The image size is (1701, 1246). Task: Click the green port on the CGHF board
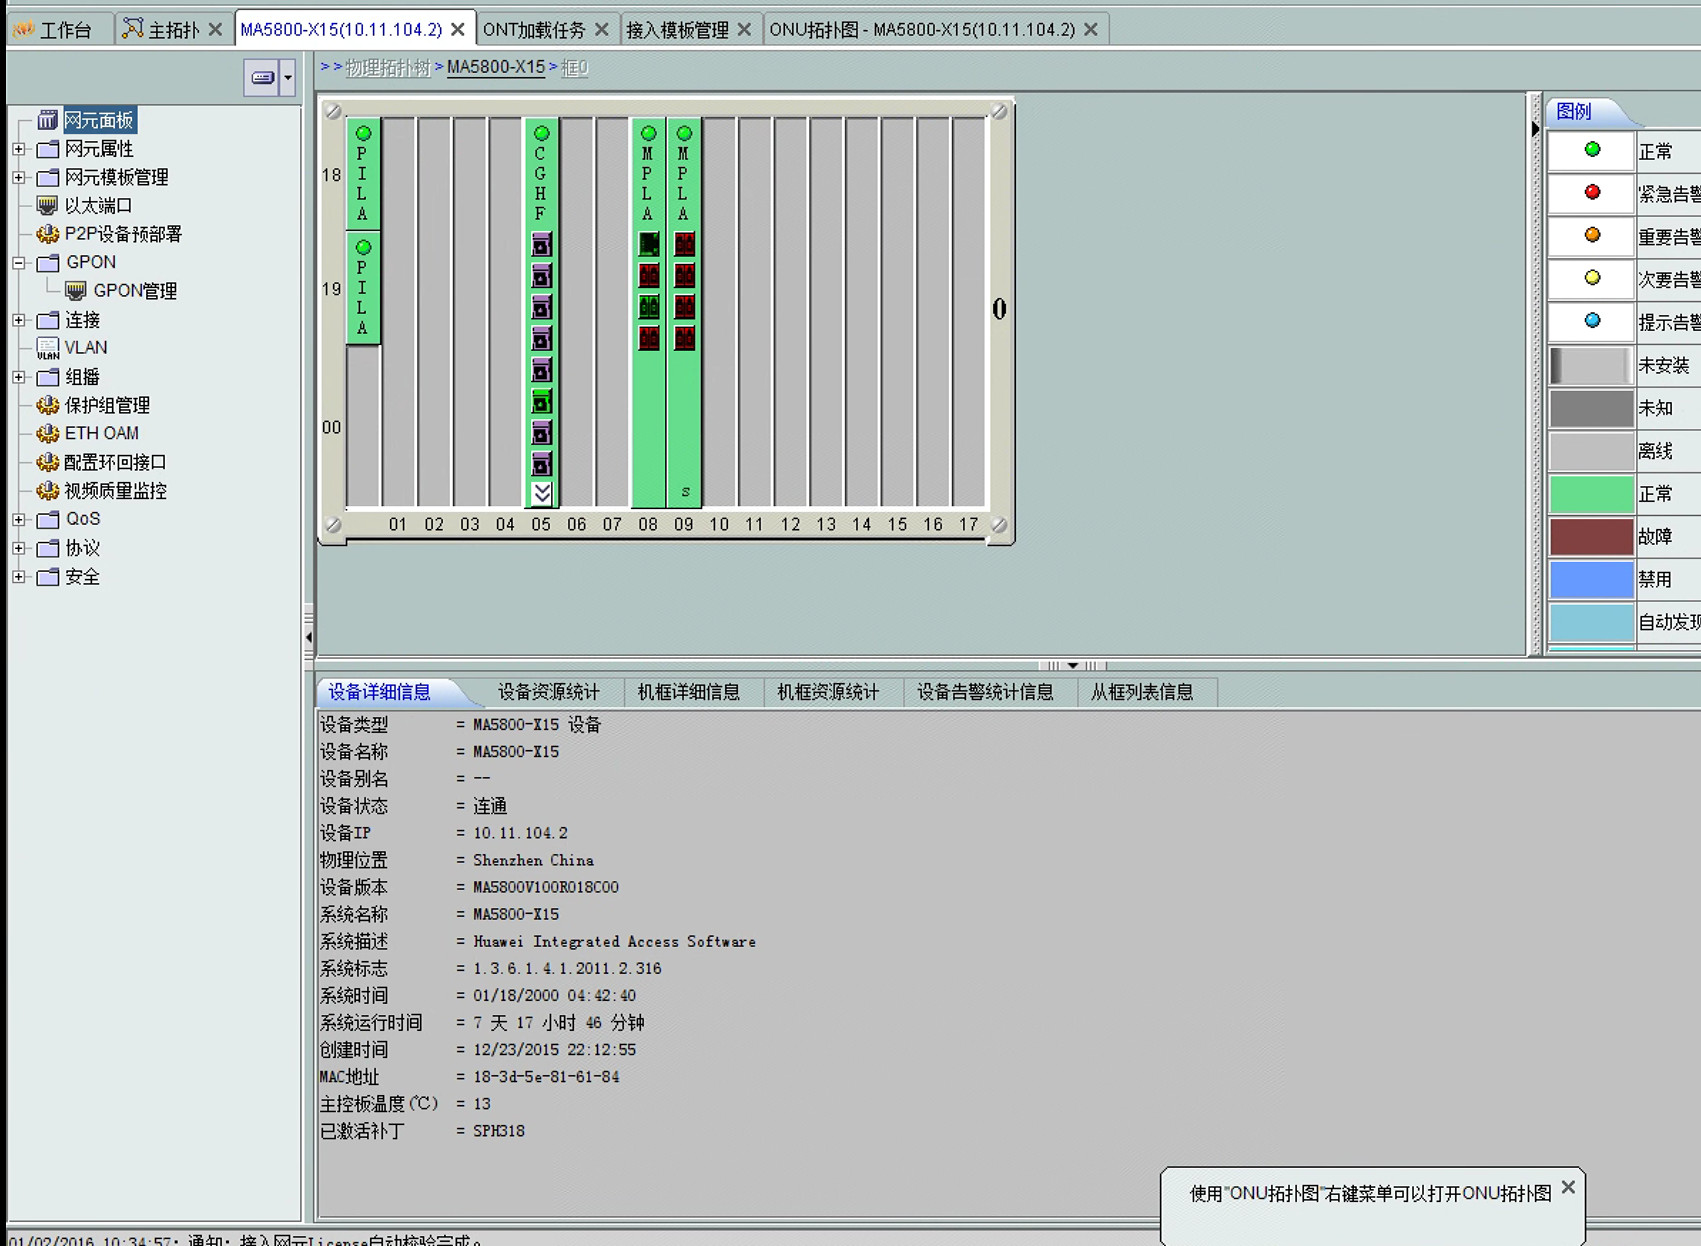pyautogui.click(x=541, y=402)
